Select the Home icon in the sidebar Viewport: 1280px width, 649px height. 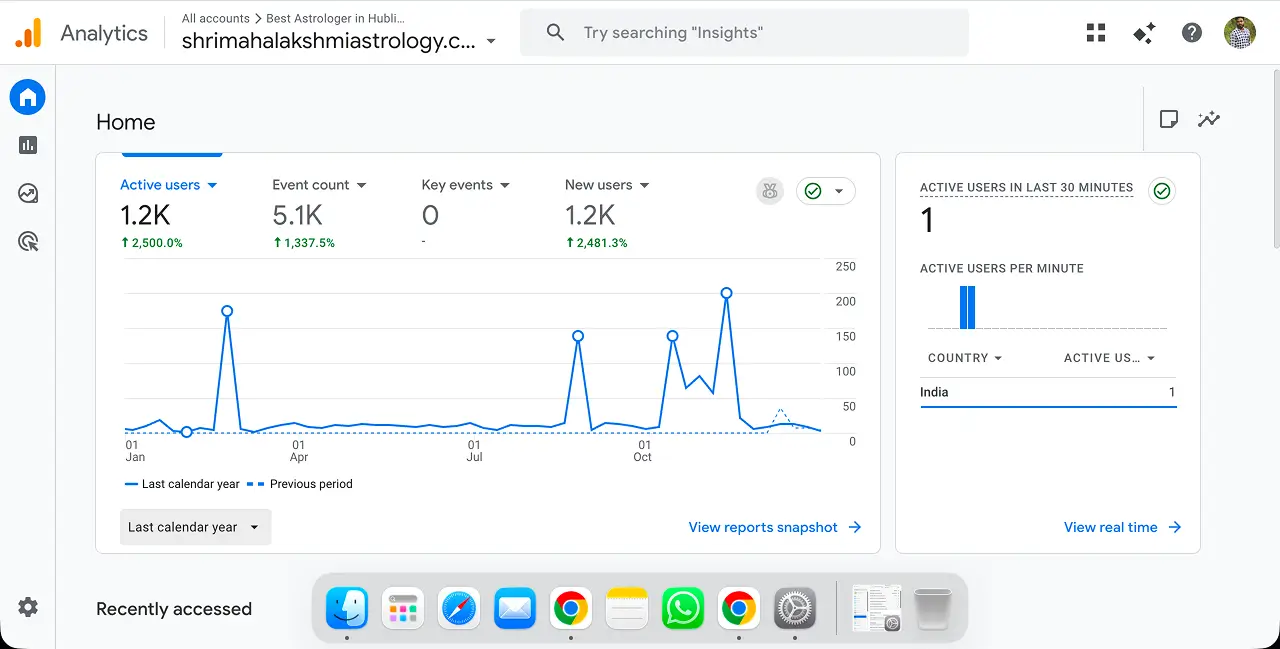(x=27, y=96)
